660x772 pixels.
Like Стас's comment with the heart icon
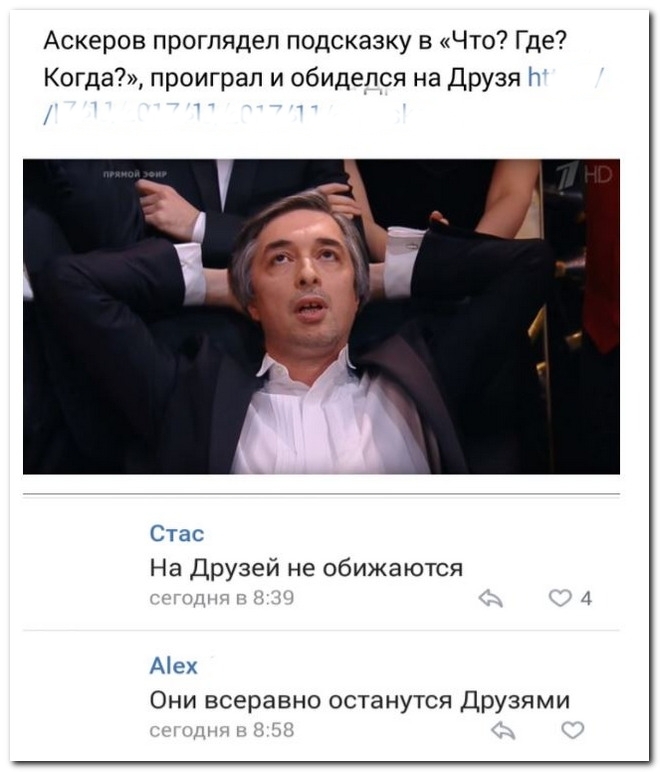560,598
